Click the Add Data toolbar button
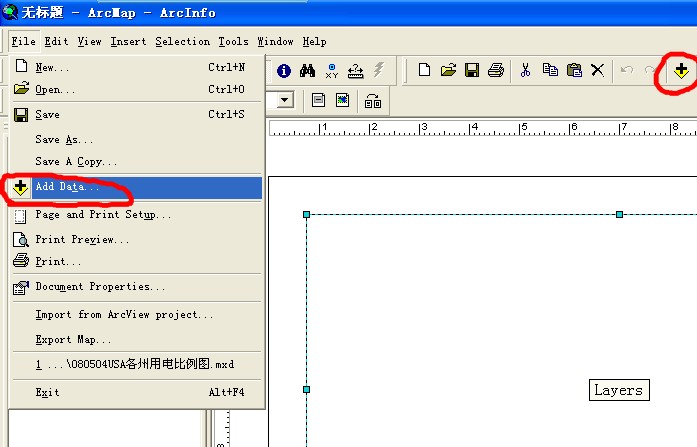The width and height of the screenshot is (697, 447). click(x=681, y=71)
